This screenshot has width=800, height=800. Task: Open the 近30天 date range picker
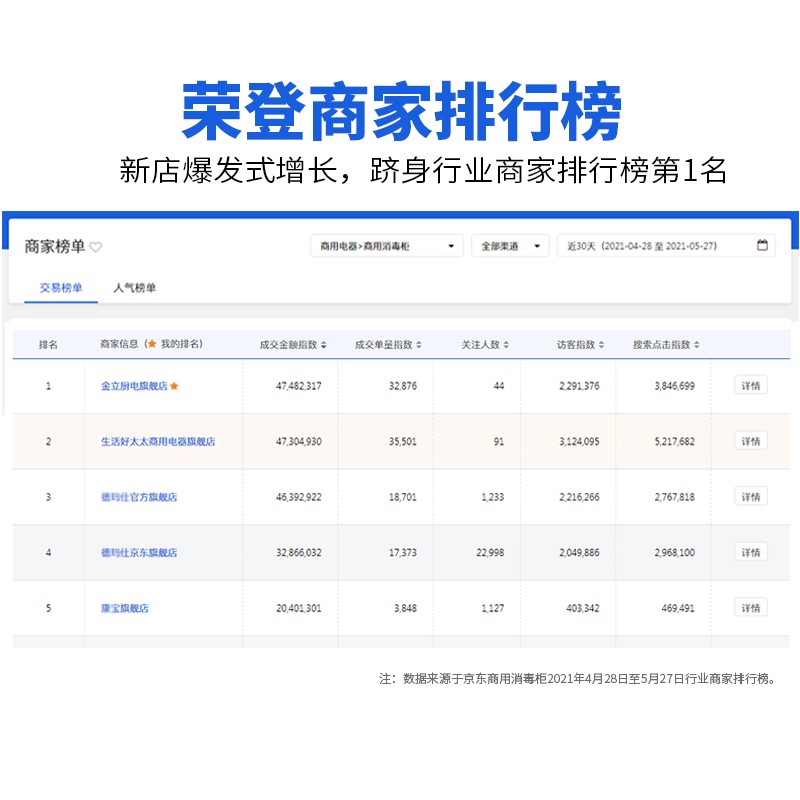tap(666, 246)
